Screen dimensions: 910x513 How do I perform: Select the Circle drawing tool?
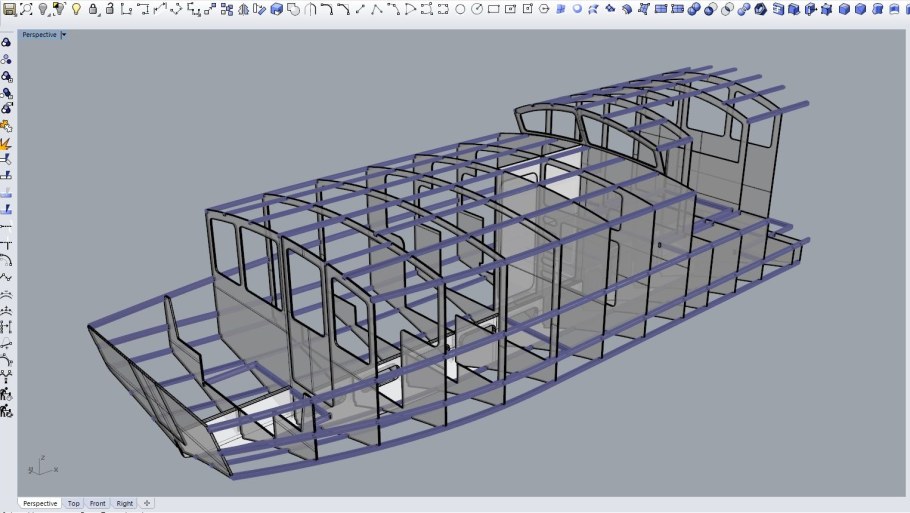point(460,9)
